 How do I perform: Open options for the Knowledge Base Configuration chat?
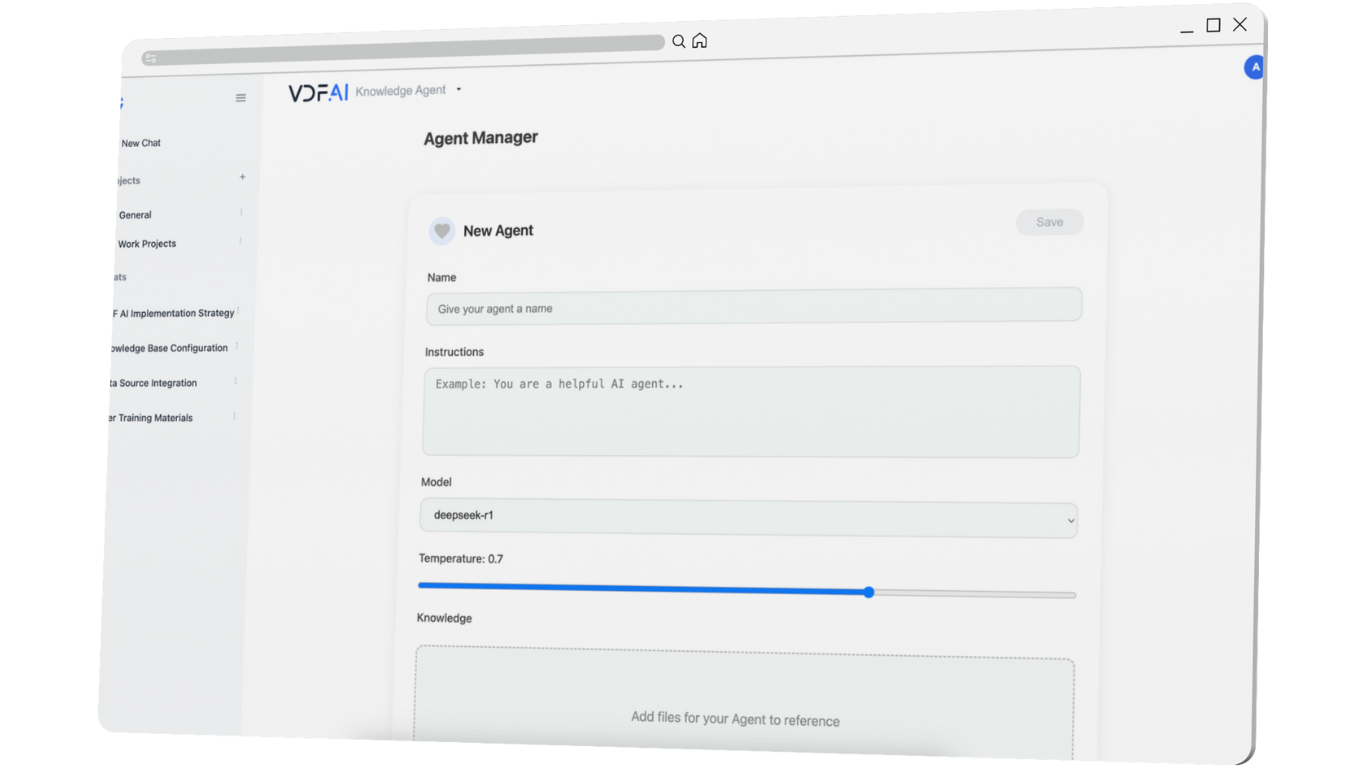(237, 347)
